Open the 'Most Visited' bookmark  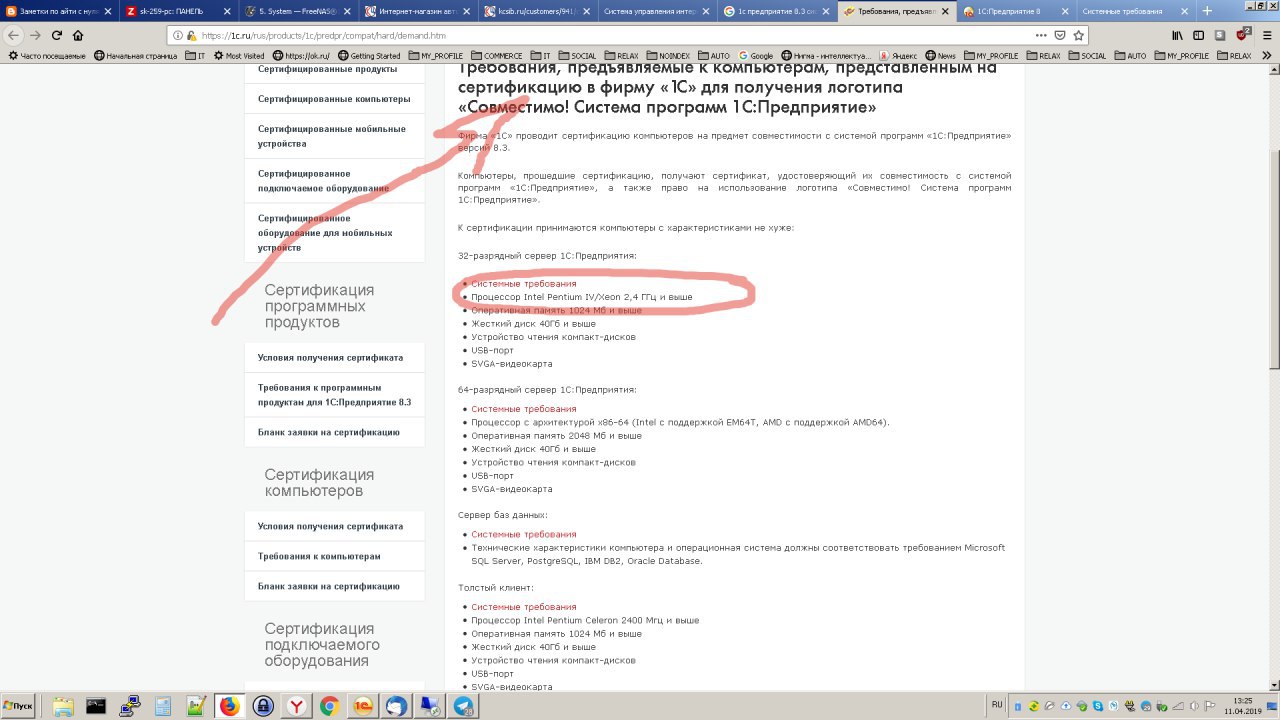[x=239, y=56]
